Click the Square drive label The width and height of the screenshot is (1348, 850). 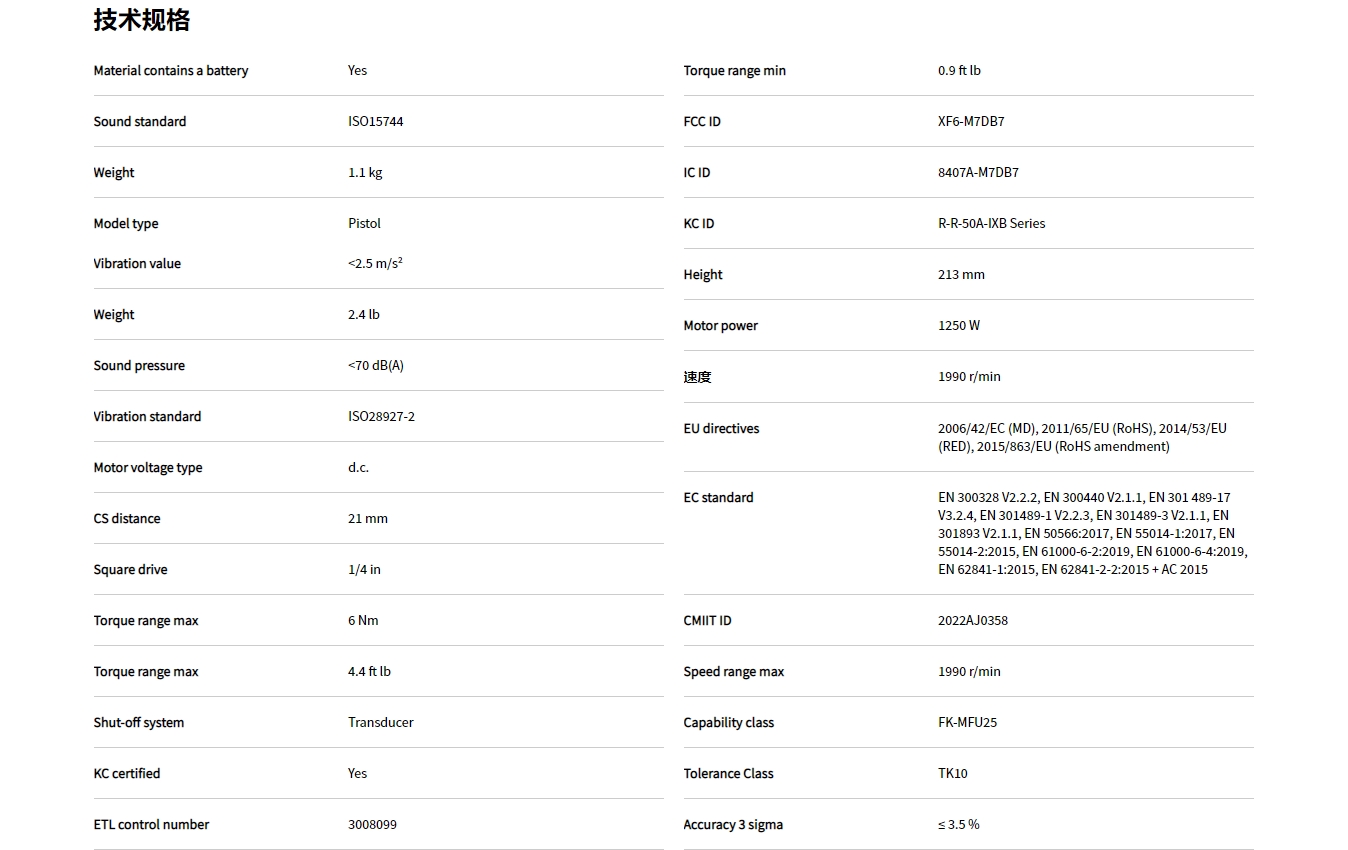pos(130,570)
